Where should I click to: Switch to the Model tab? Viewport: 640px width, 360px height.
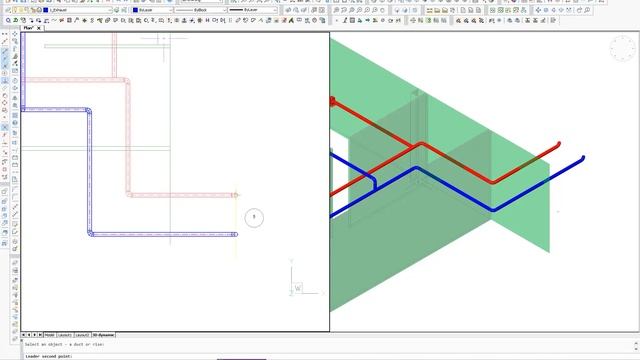(x=49, y=335)
